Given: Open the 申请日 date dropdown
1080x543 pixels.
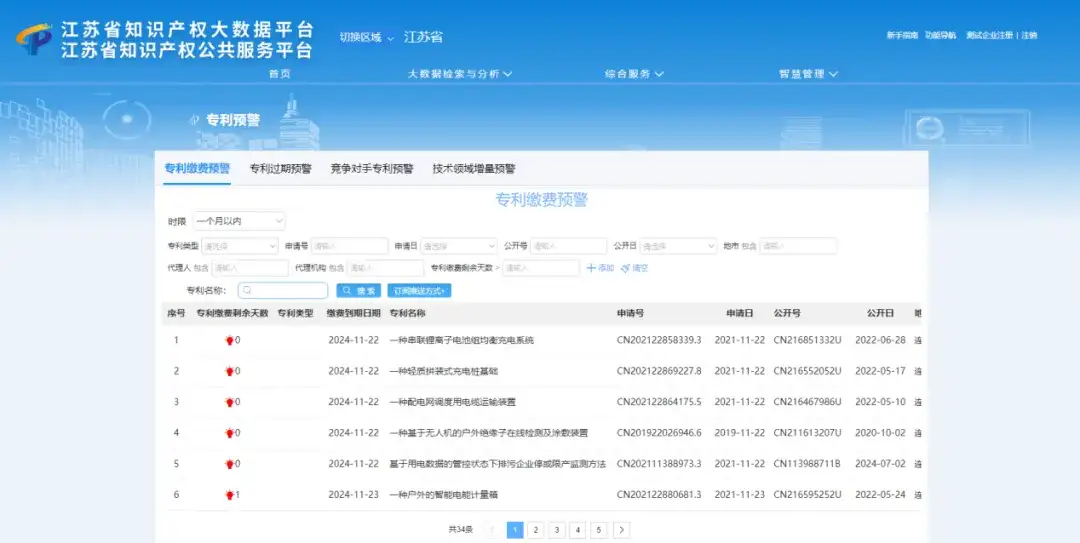Looking at the screenshot, I should coord(459,246).
